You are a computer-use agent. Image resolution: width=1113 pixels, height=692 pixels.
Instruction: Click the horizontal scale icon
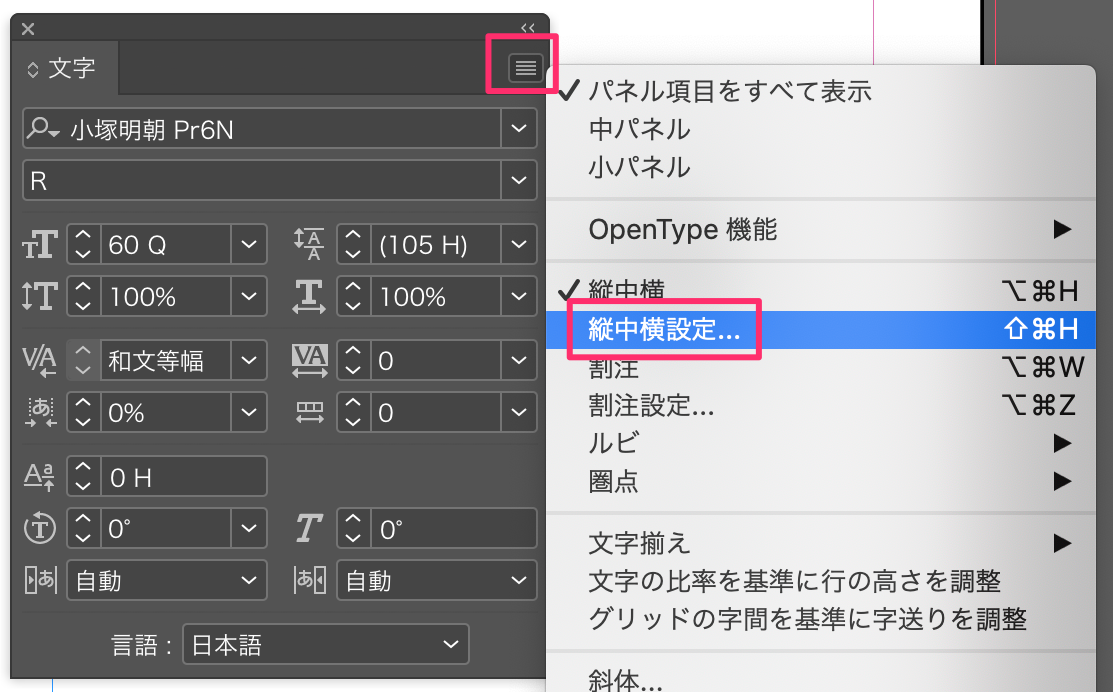[309, 296]
